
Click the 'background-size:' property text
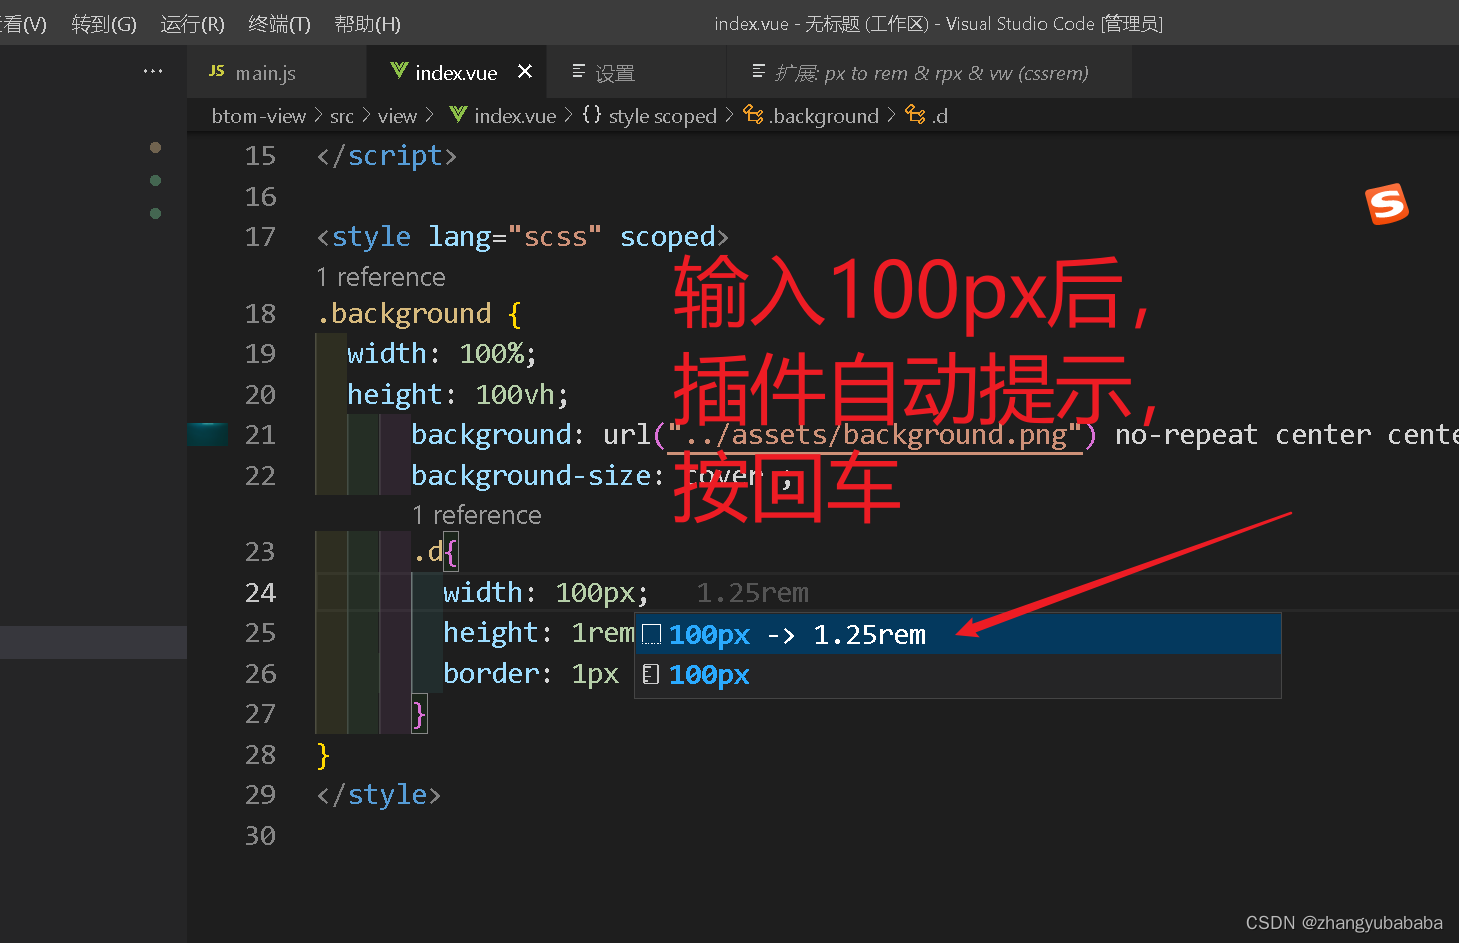[x=538, y=476]
